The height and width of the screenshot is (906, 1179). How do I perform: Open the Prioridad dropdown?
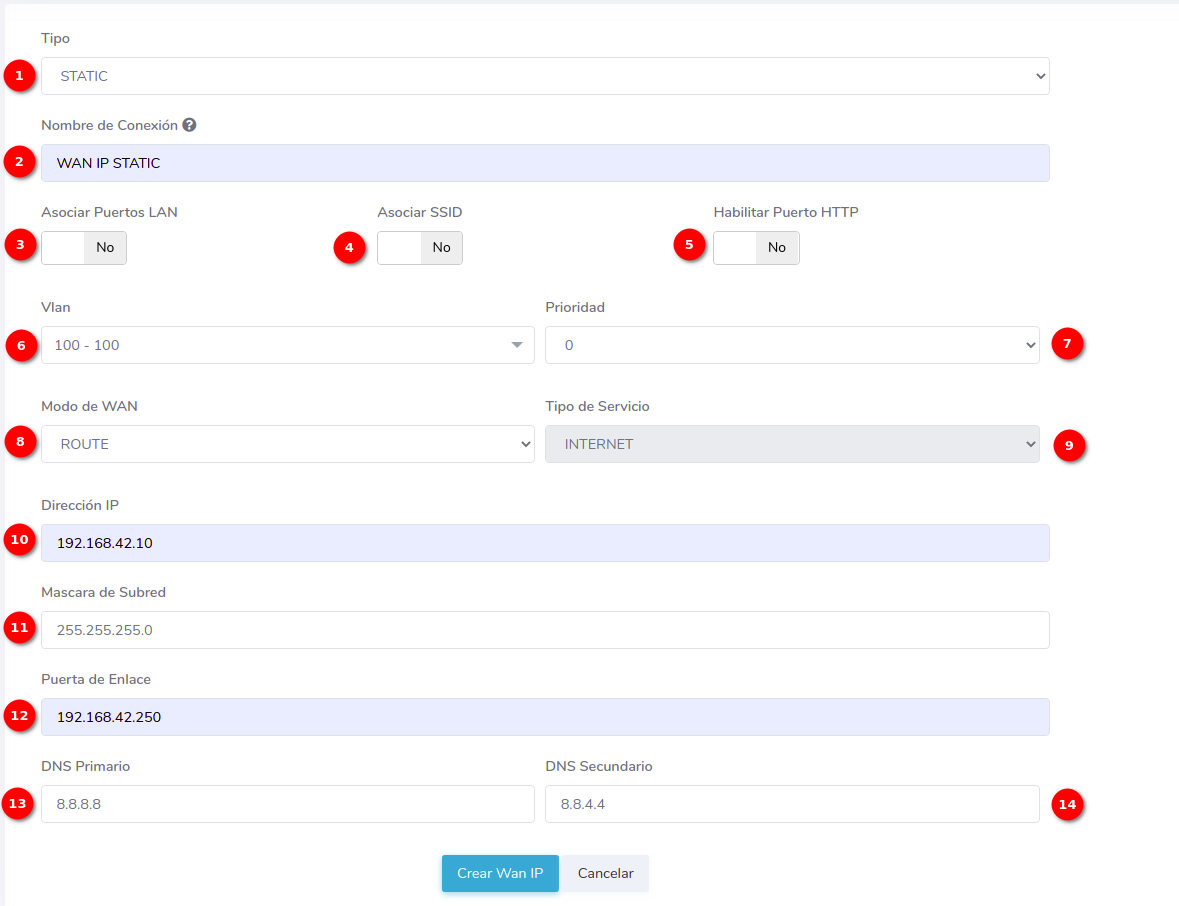pyautogui.click(x=792, y=345)
